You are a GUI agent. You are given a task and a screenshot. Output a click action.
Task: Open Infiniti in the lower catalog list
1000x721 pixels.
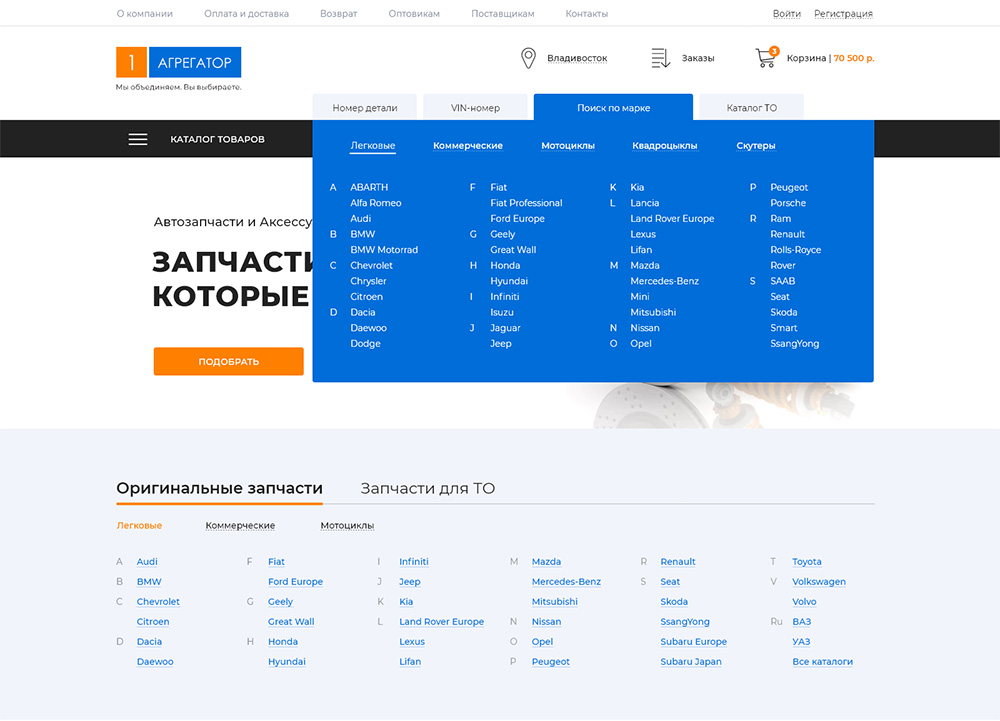[x=414, y=562]
